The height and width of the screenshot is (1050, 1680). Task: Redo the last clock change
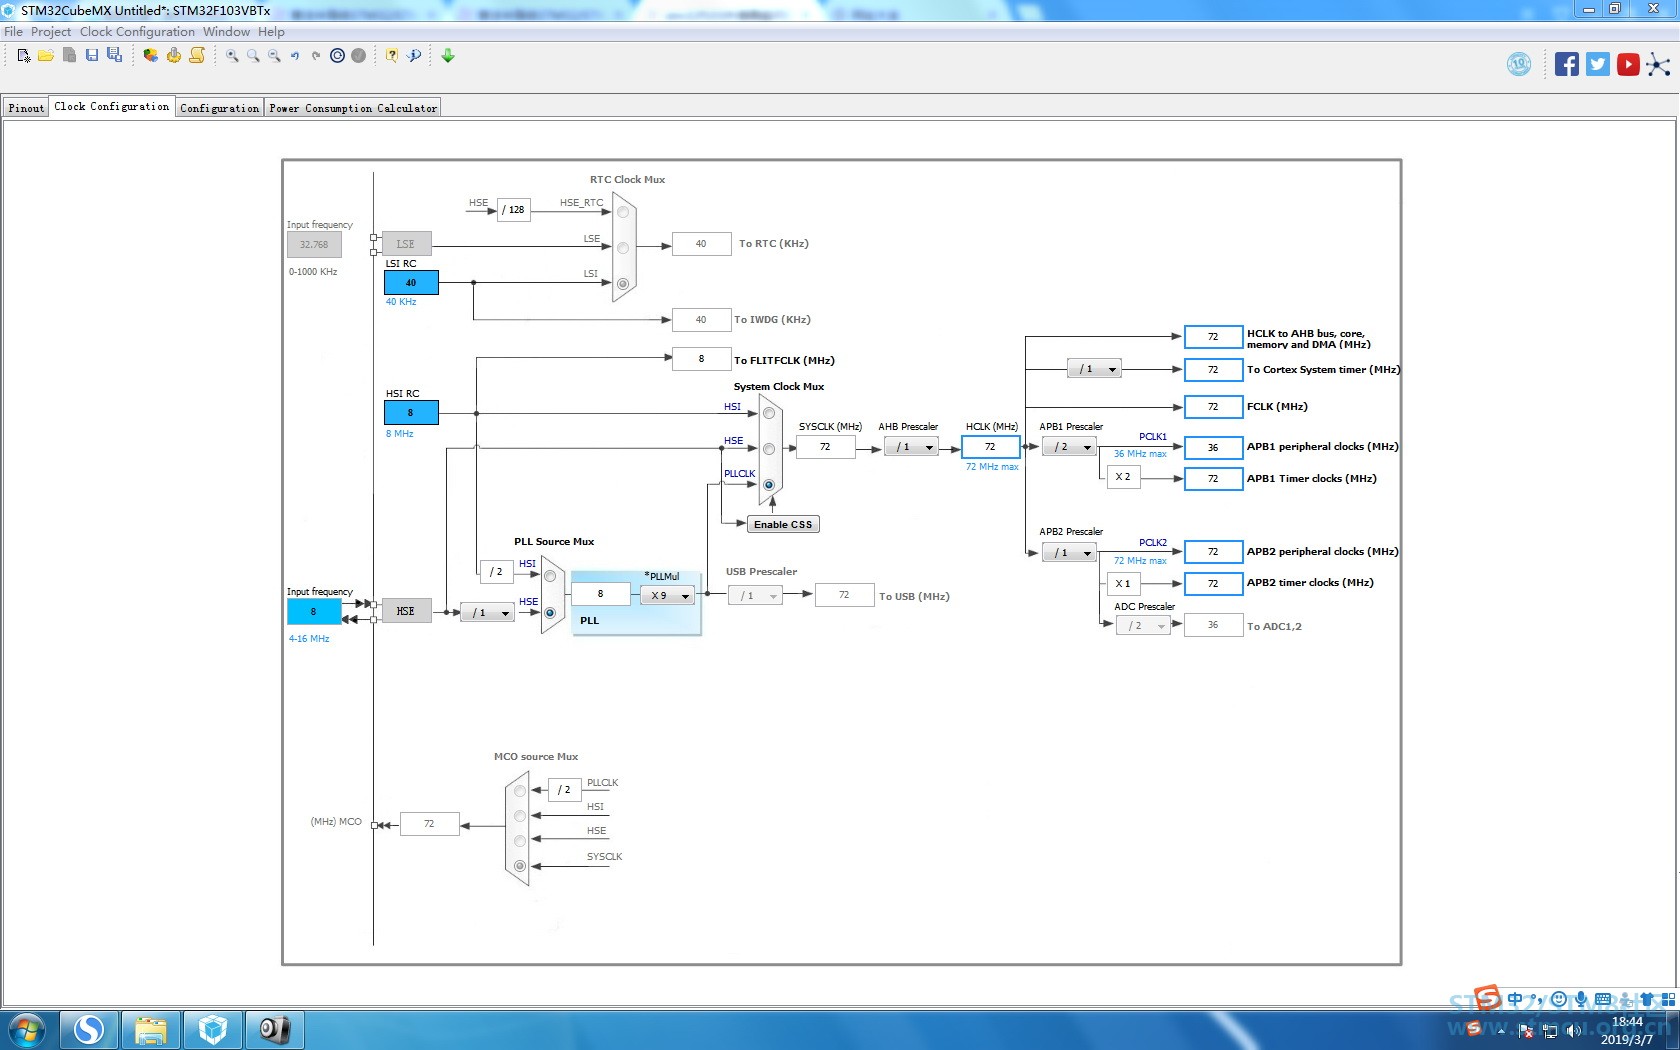tap(316, 56)
